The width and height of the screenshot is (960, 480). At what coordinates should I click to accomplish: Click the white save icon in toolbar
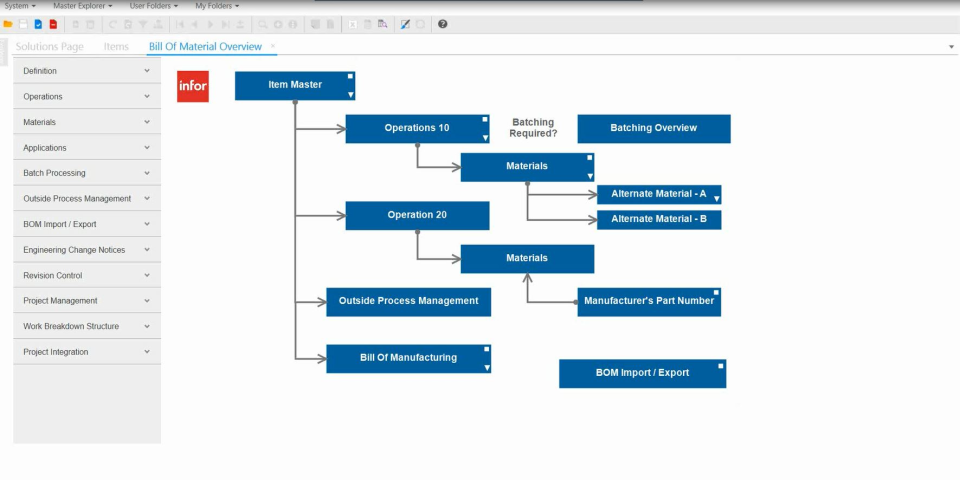pos(23,24)
